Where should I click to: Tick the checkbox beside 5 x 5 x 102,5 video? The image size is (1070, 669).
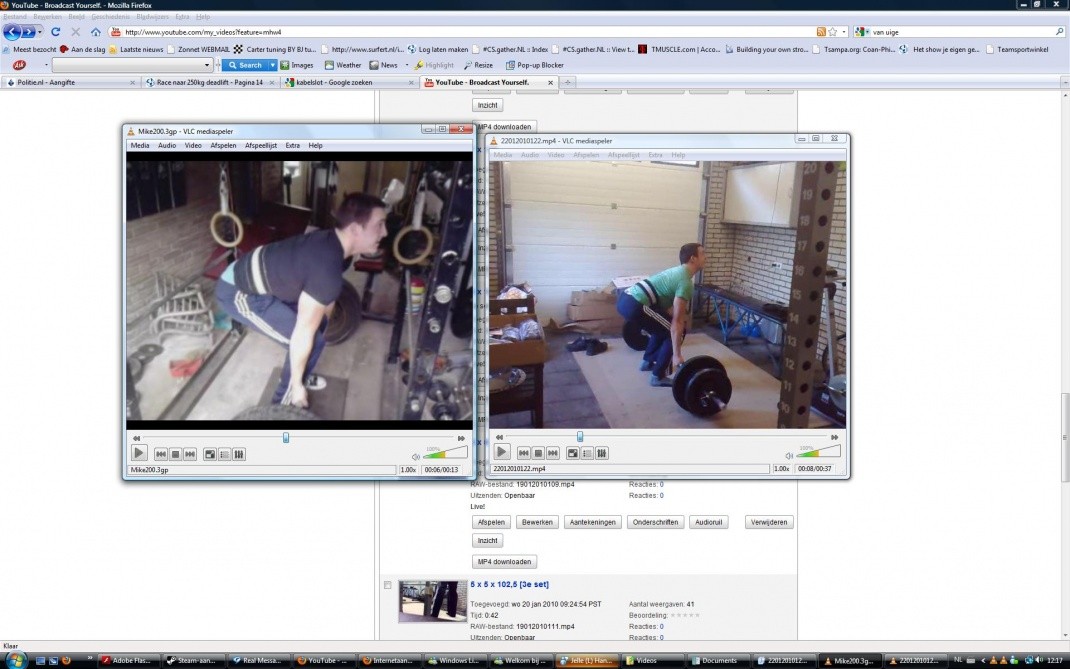coord(387,585)
